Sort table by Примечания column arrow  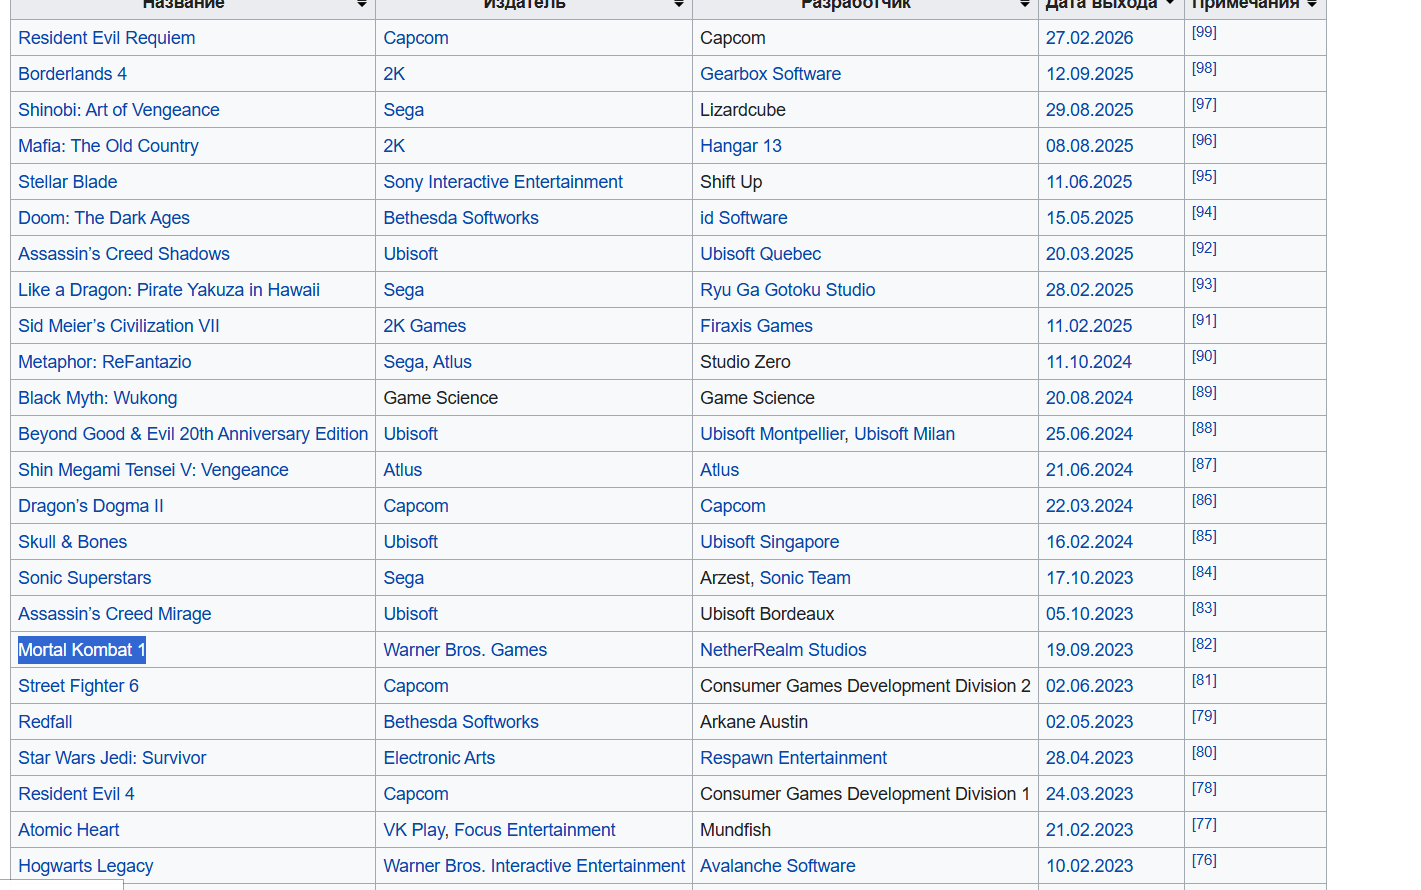coord(1311,5)
